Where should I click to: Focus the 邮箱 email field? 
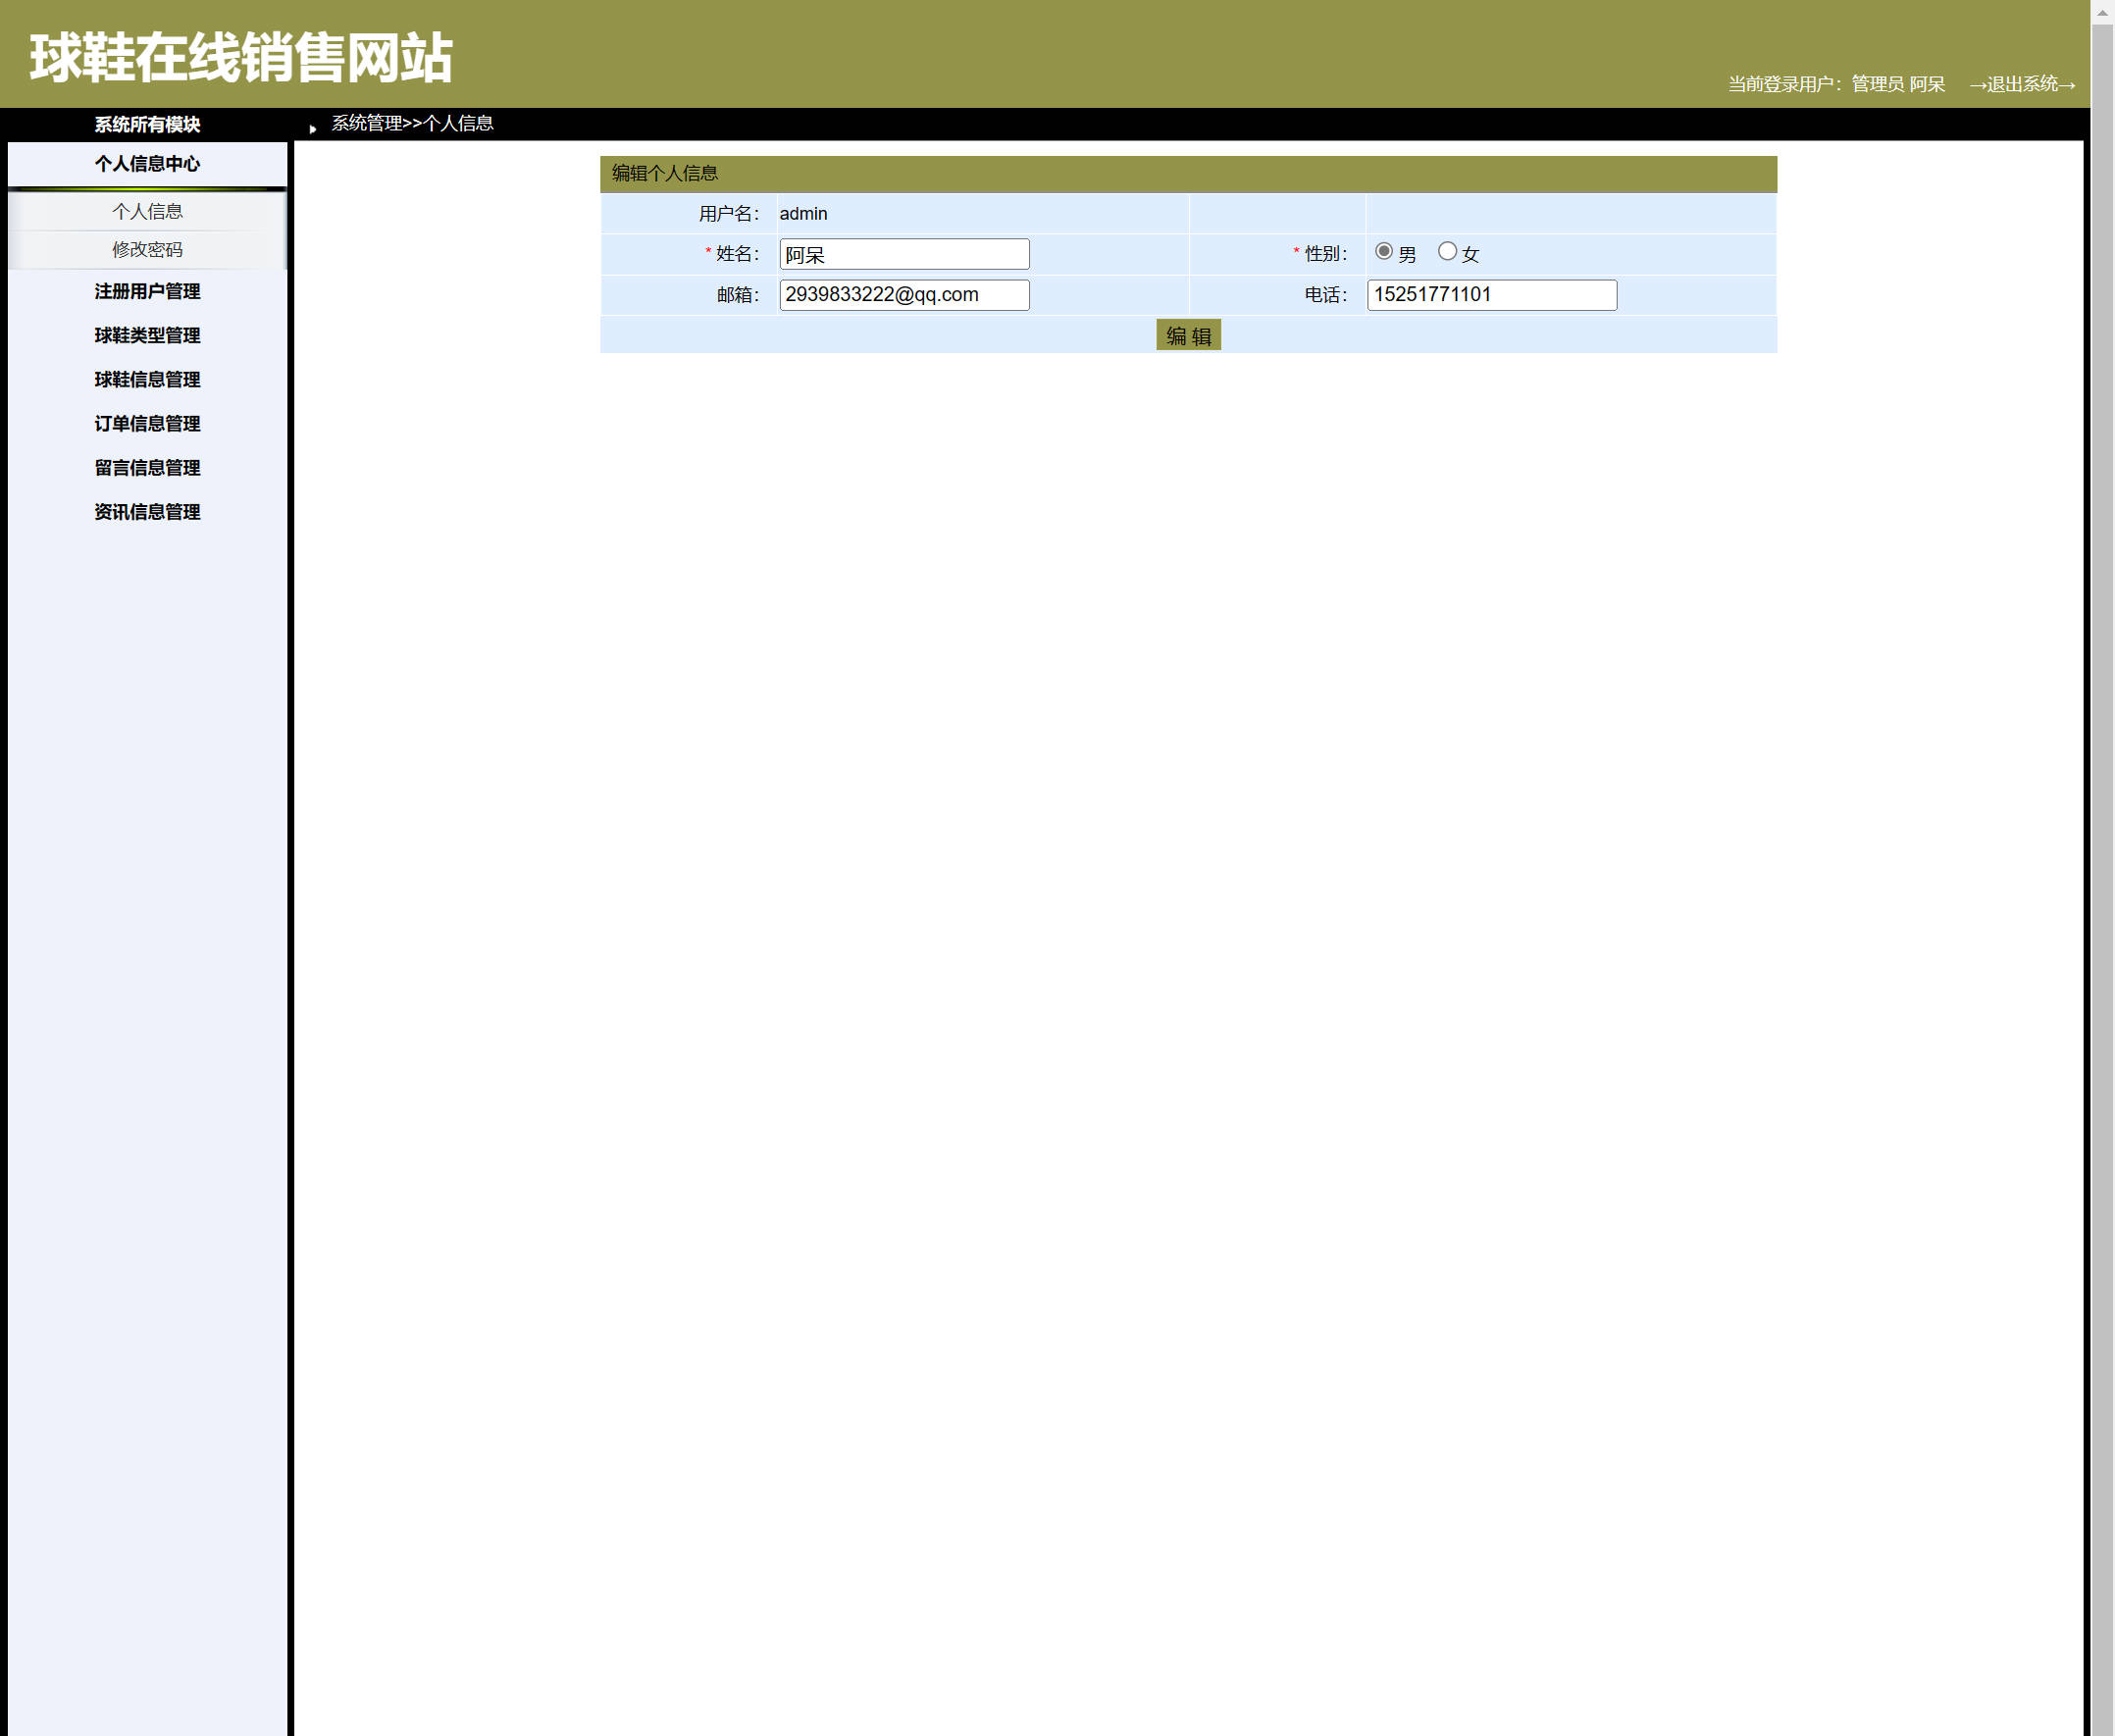[x=903, y=295]
